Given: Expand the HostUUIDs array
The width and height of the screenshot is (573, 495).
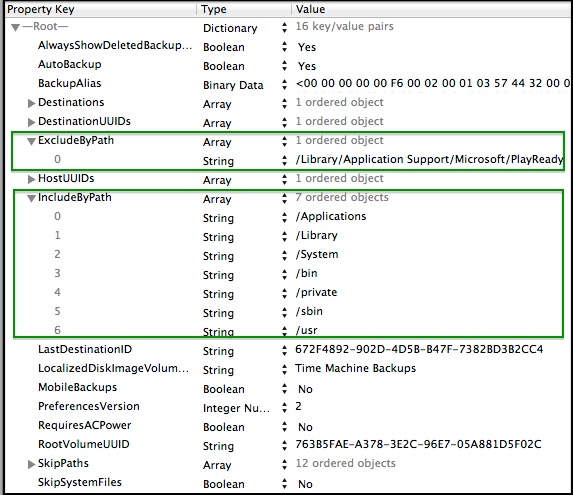Looking at the screenshot, I should (31, 179).
